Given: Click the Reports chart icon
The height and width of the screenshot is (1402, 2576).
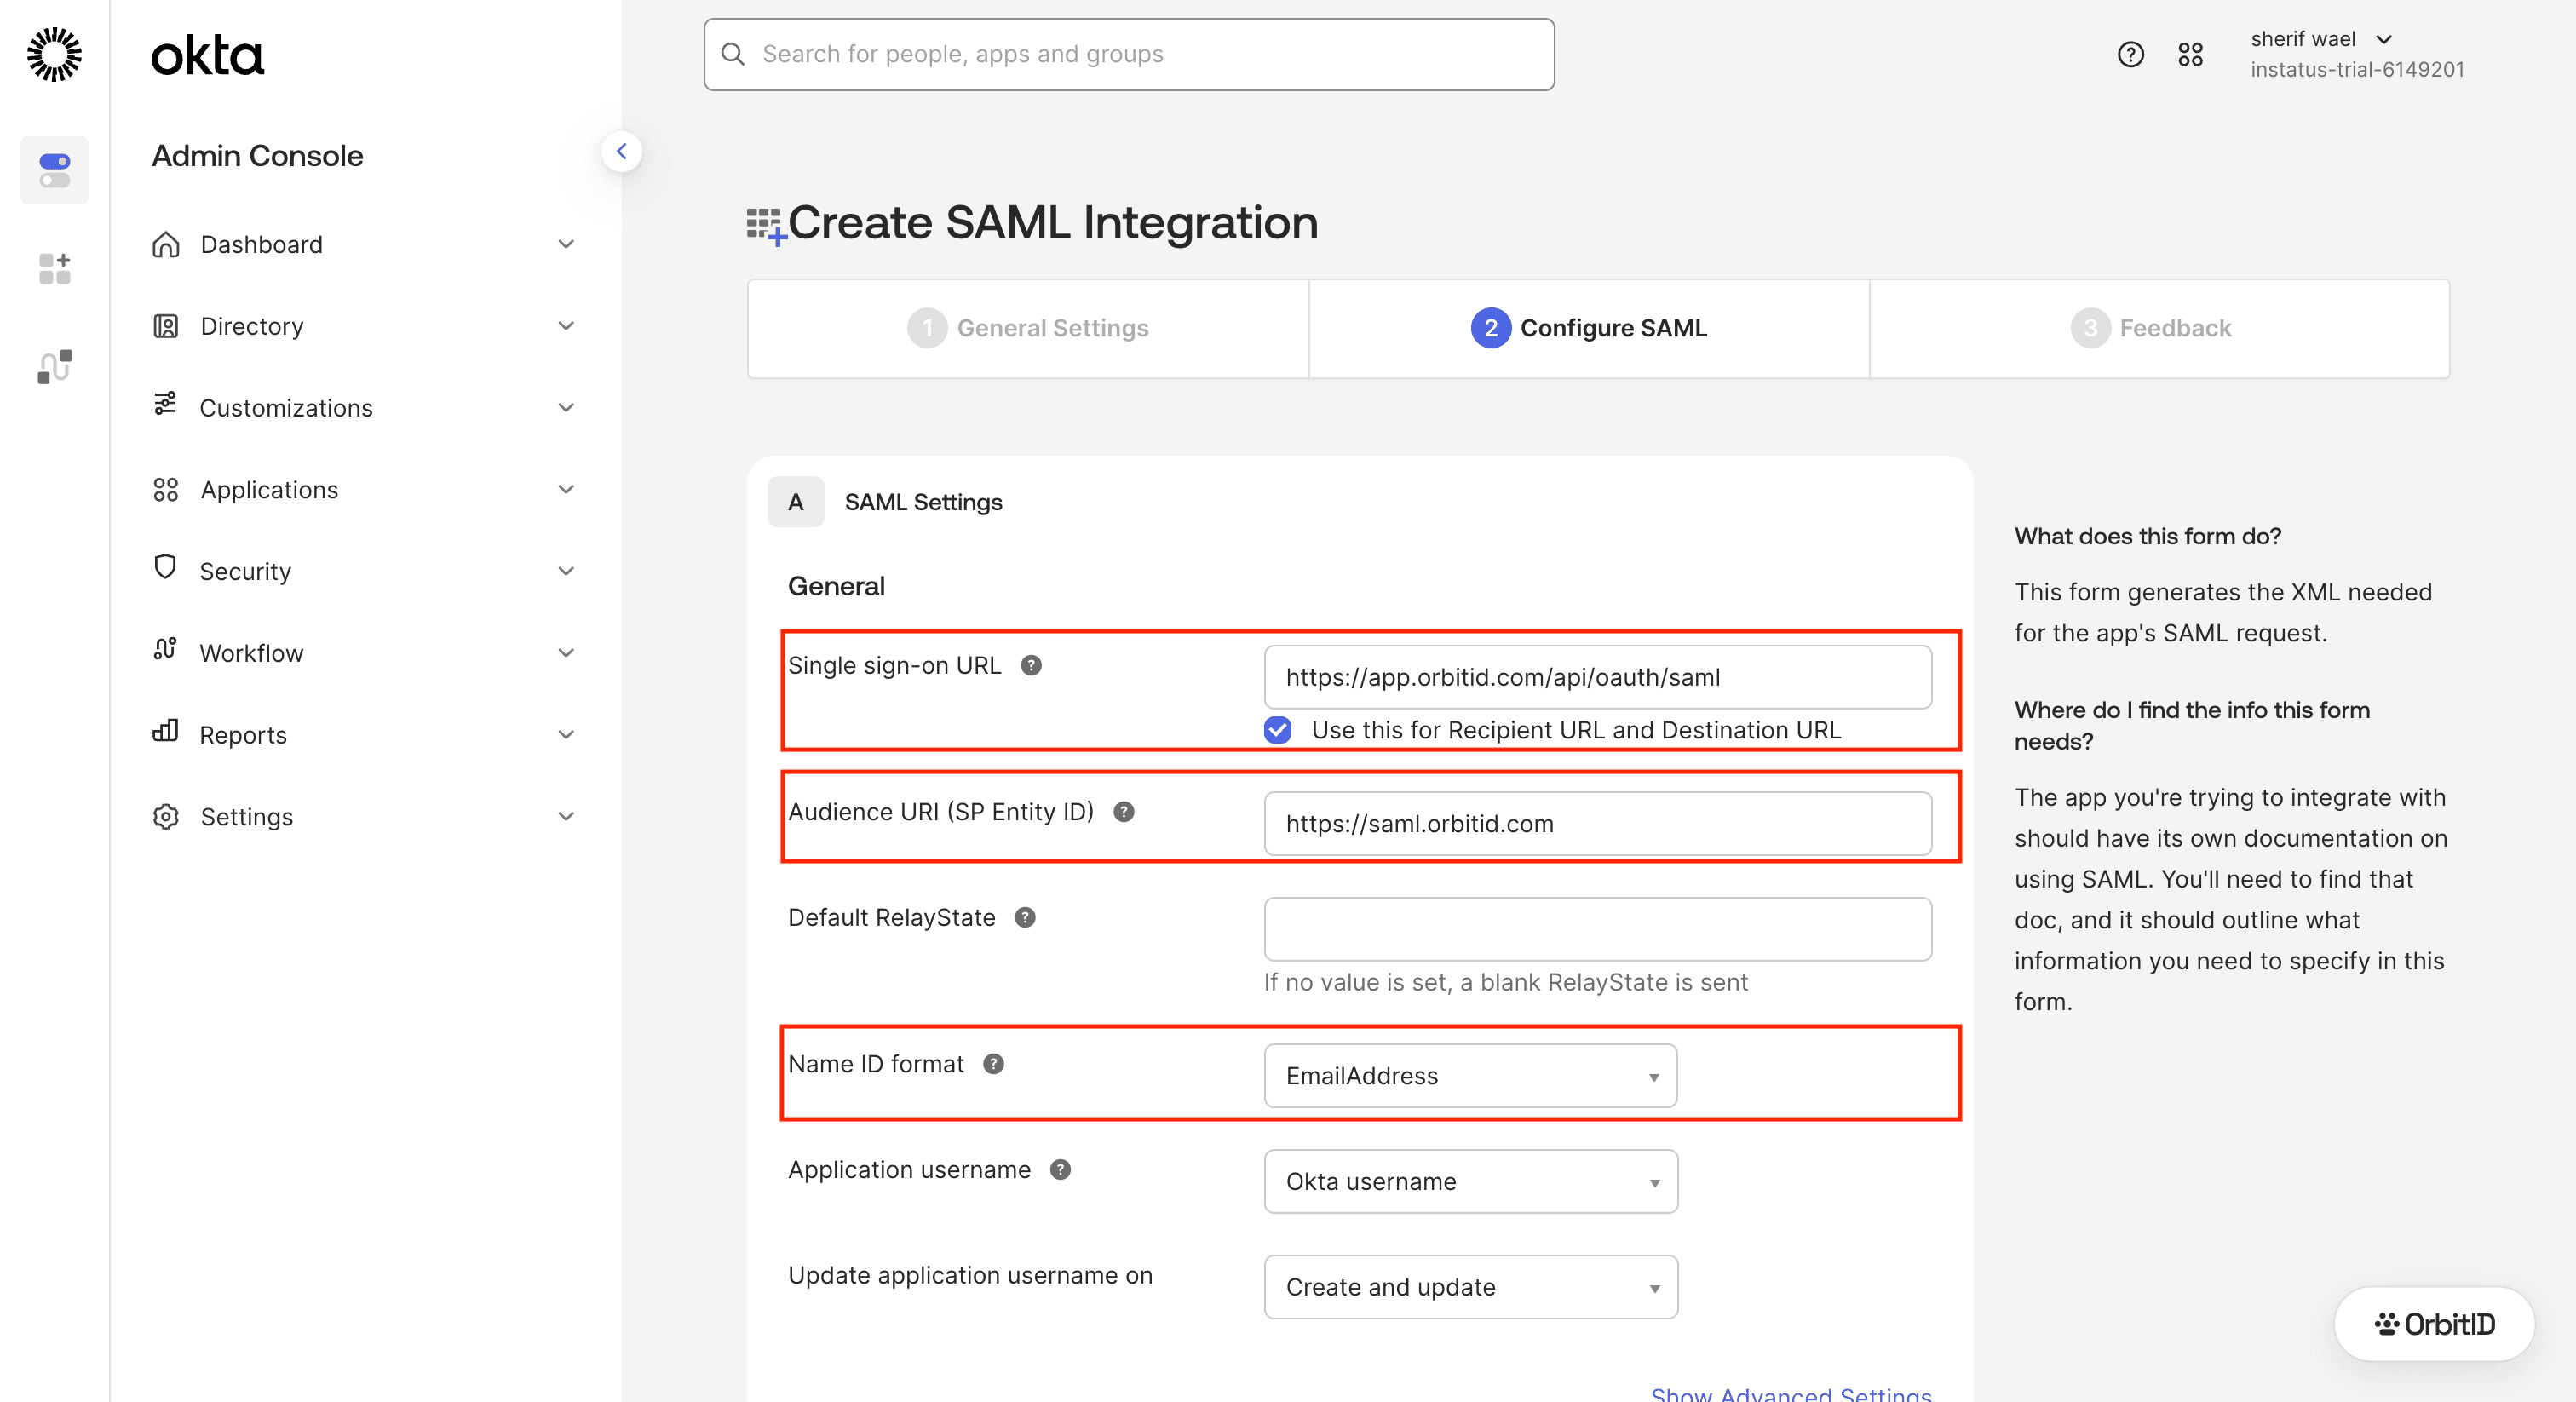Looking at the screenshot, I should coord(165,731).
